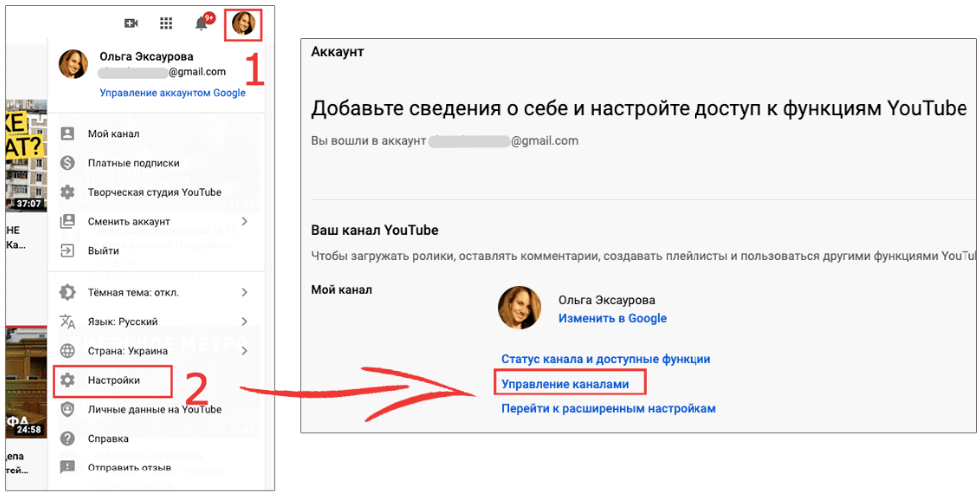Click the create video camera icon
This screenshot has height=498, width=979.
coord(131,24)
